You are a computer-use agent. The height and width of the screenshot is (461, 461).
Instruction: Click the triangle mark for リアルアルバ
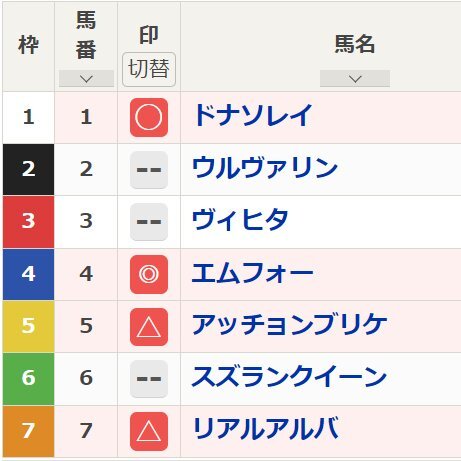(149, 431)
